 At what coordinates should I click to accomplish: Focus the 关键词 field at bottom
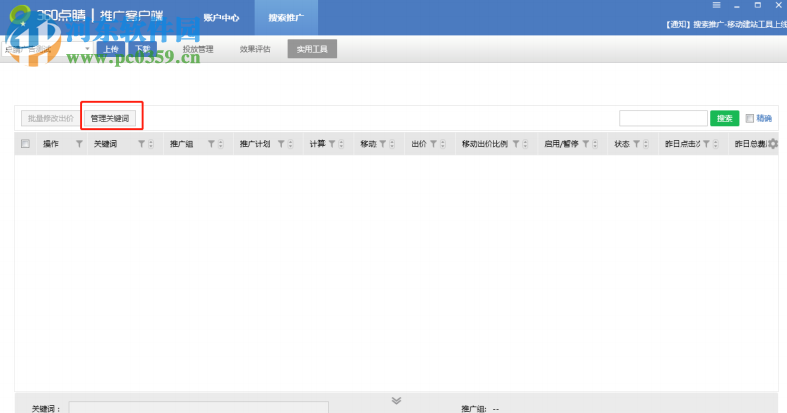point(199,407)
